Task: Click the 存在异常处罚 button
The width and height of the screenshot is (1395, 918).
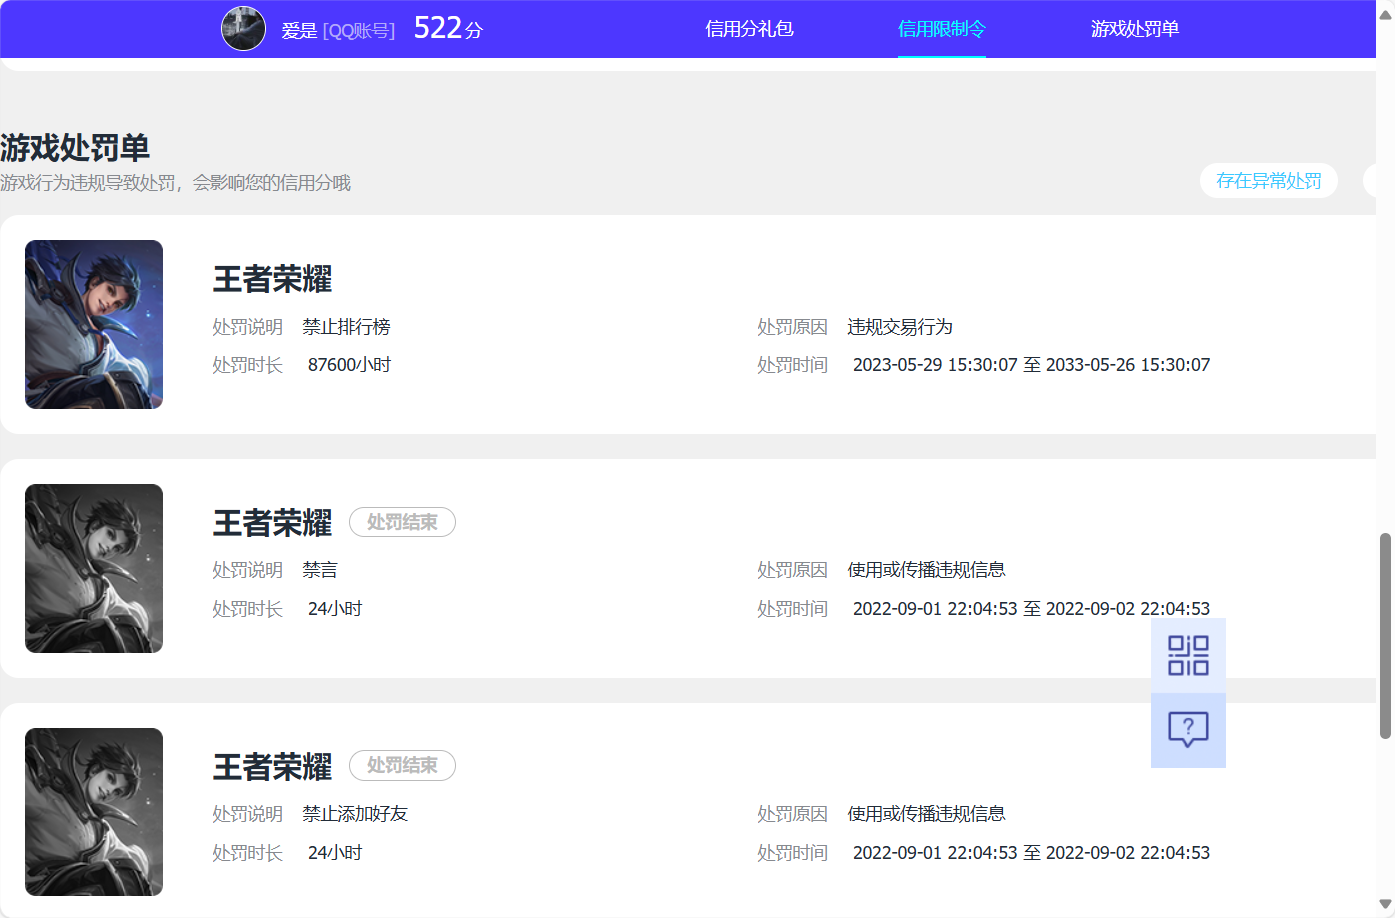Action: click(1269, 181)
